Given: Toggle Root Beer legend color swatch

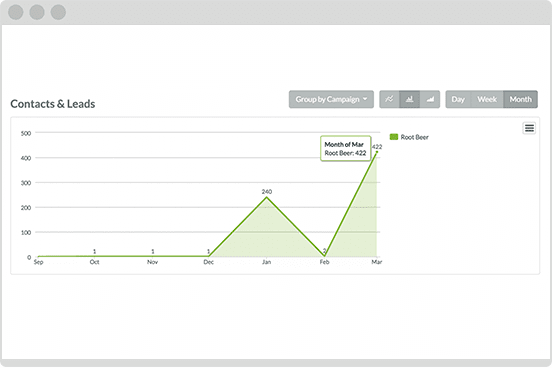Looking at the screenshot, I should 394,137.
